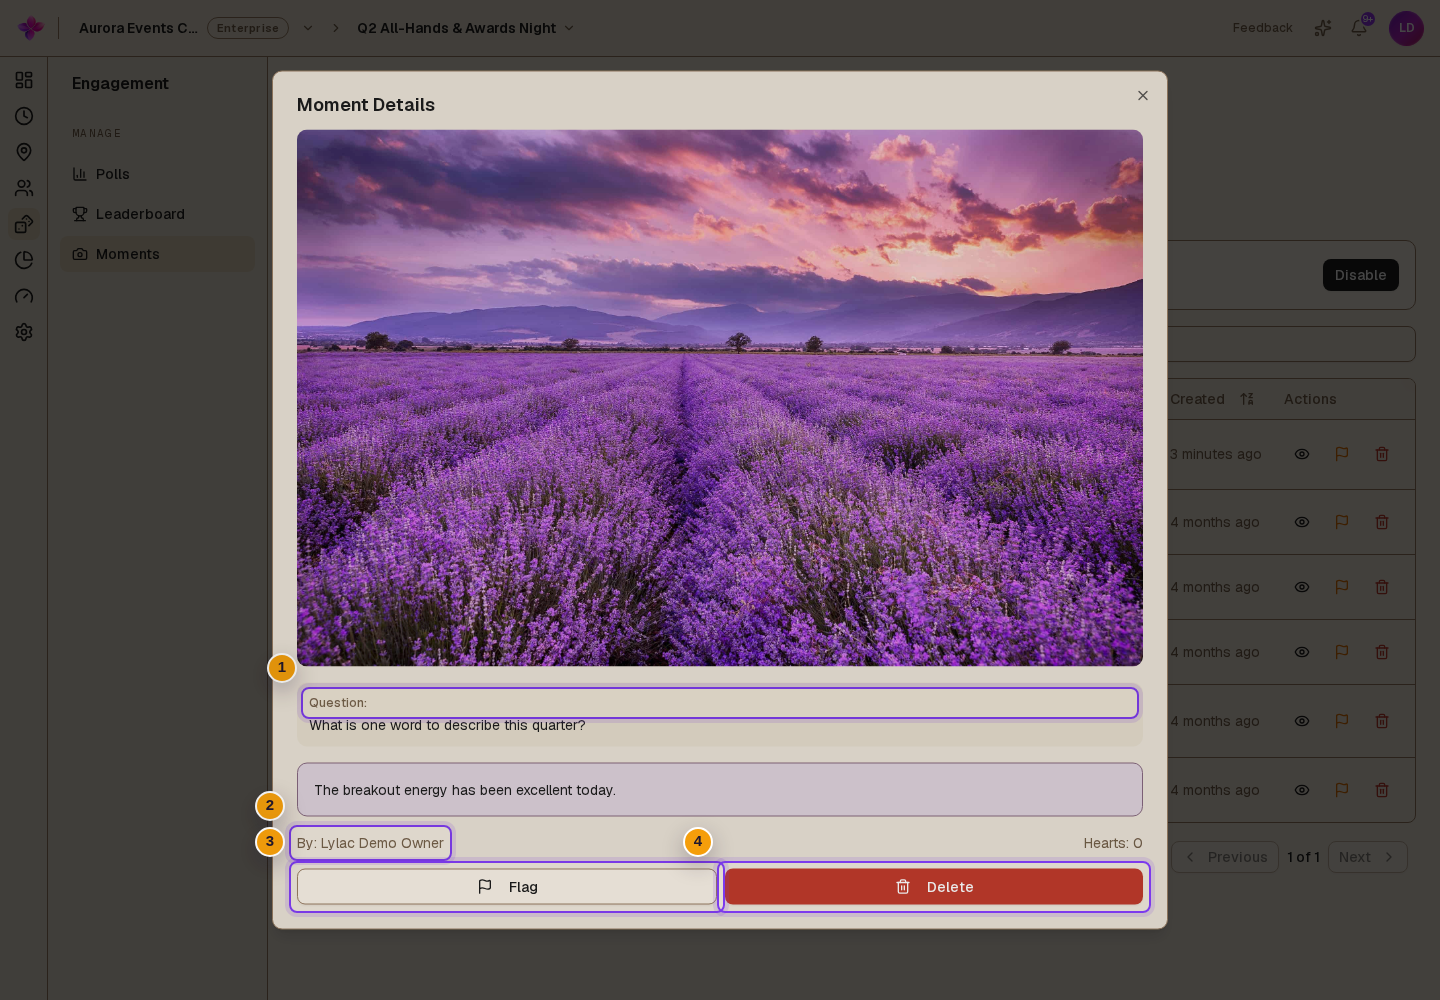Open the Lylac flower logo home

tap(31, 28)
